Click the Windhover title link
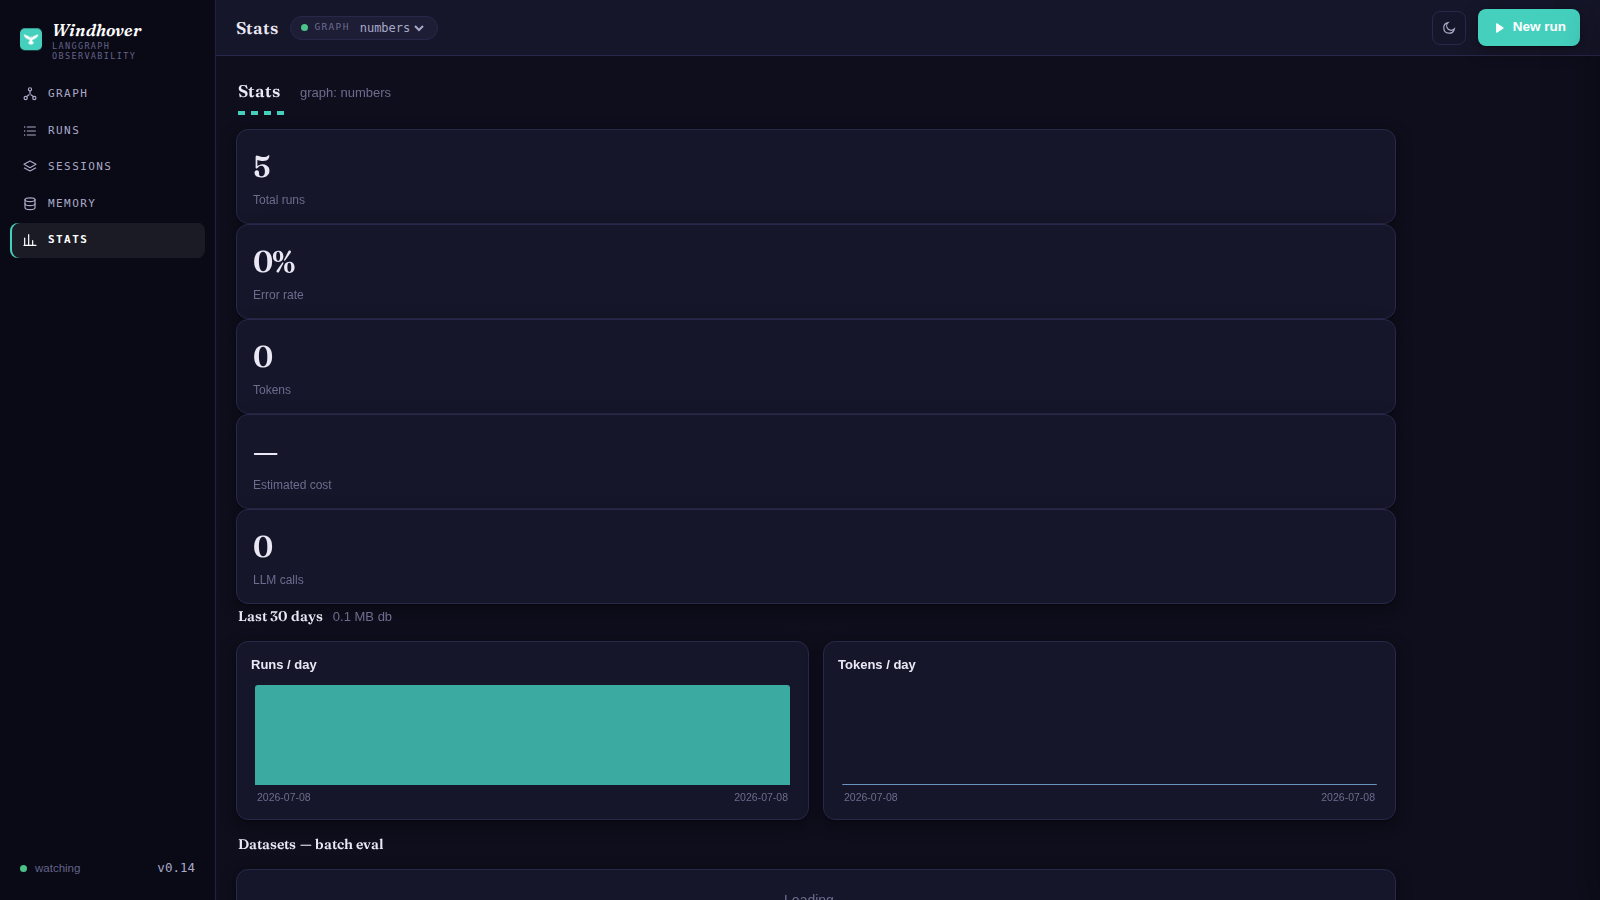 97,31
